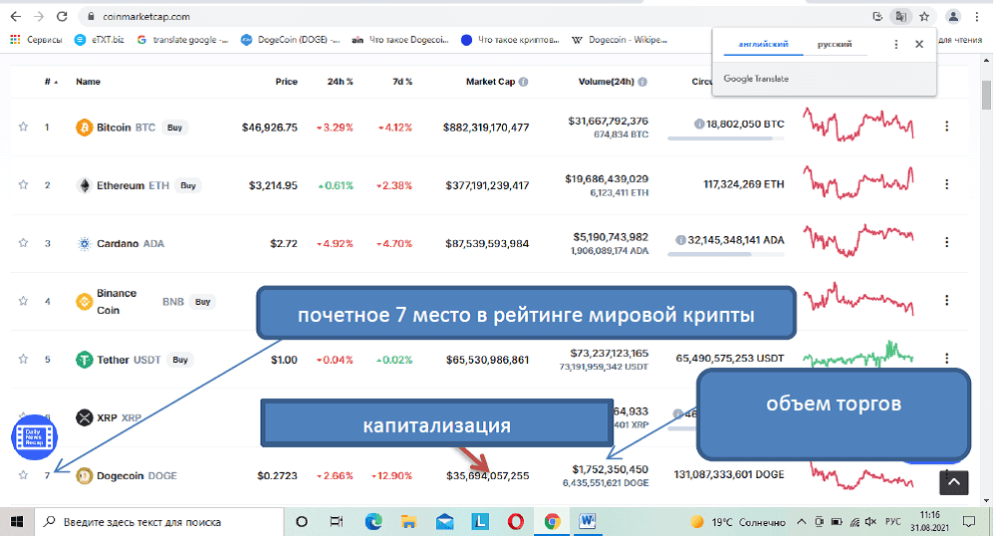Add Bitcoin to watchlist via star
This screenshot has height=538, width=1000.
click(22, 127)
